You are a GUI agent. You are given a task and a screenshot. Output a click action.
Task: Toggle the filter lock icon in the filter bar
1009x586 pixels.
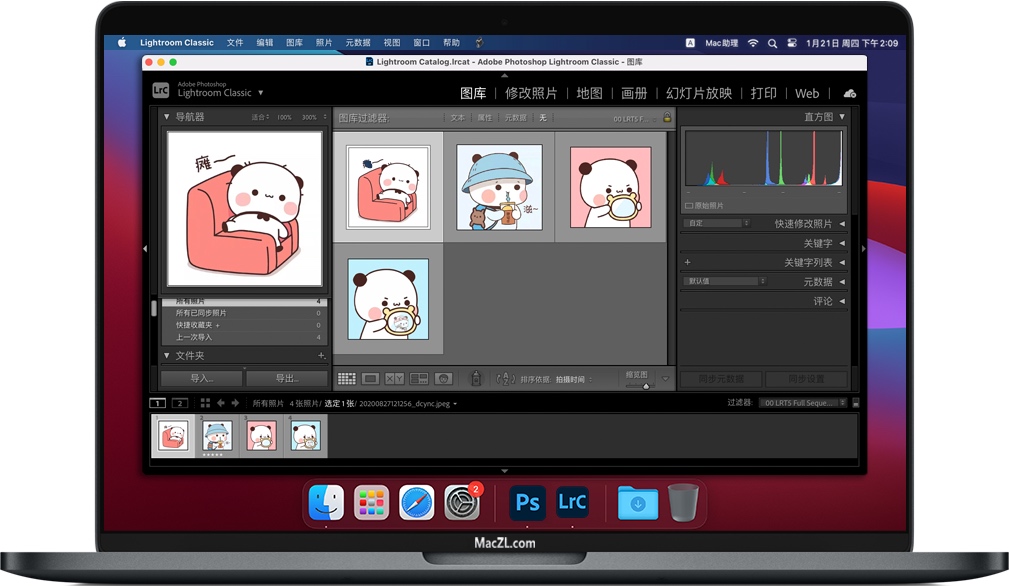[x=665, y=117]
